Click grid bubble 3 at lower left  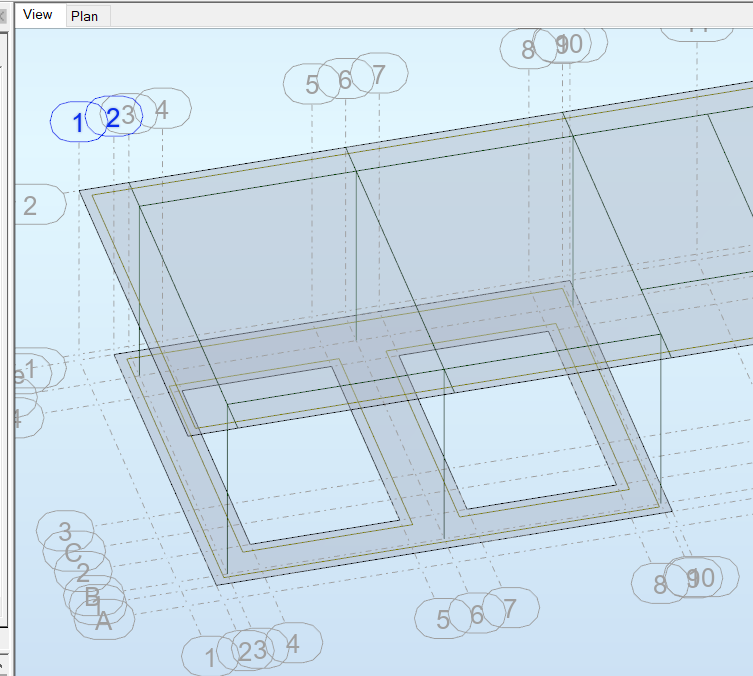tap(65, 531)
